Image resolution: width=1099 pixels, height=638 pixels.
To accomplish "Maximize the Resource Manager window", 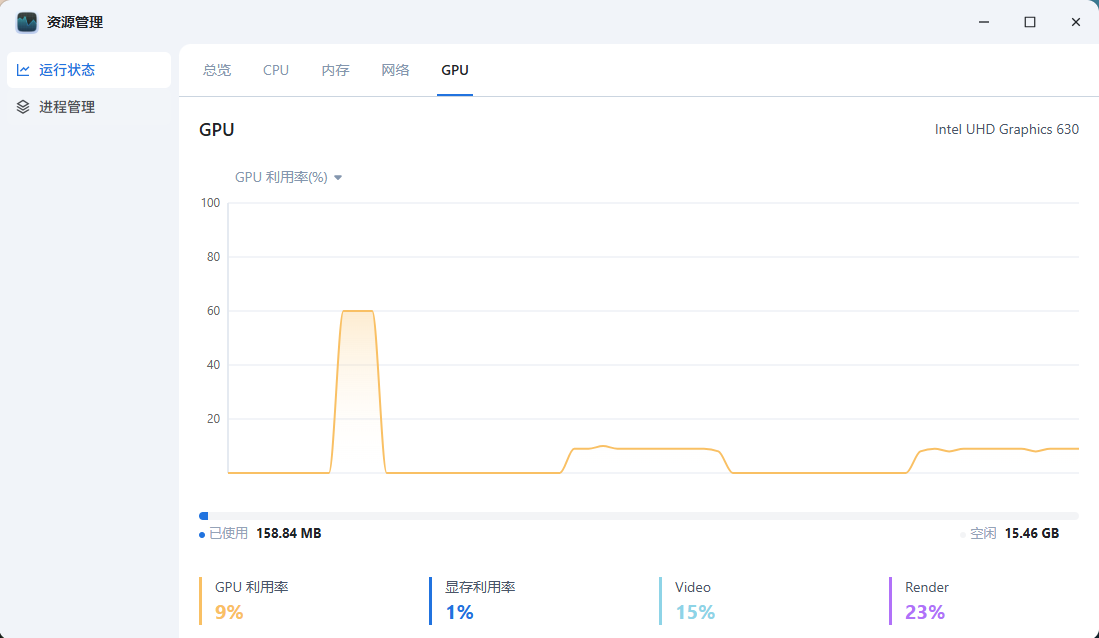I will pos(1029,22).
